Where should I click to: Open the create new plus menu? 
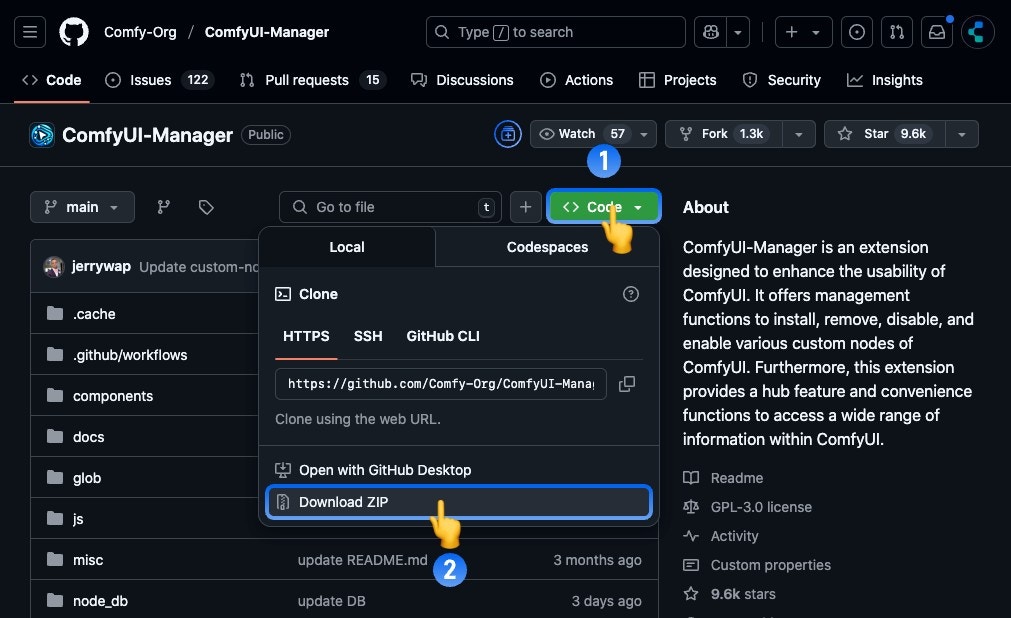[803, 32]
